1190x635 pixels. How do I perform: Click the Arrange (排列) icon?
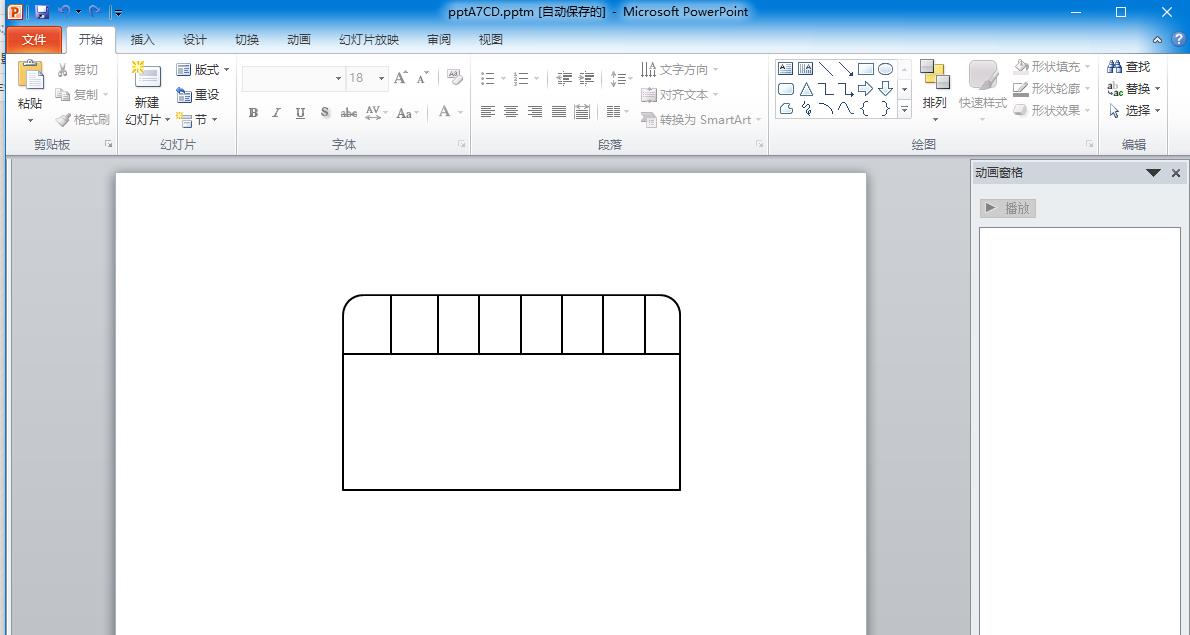click(934, 76)
